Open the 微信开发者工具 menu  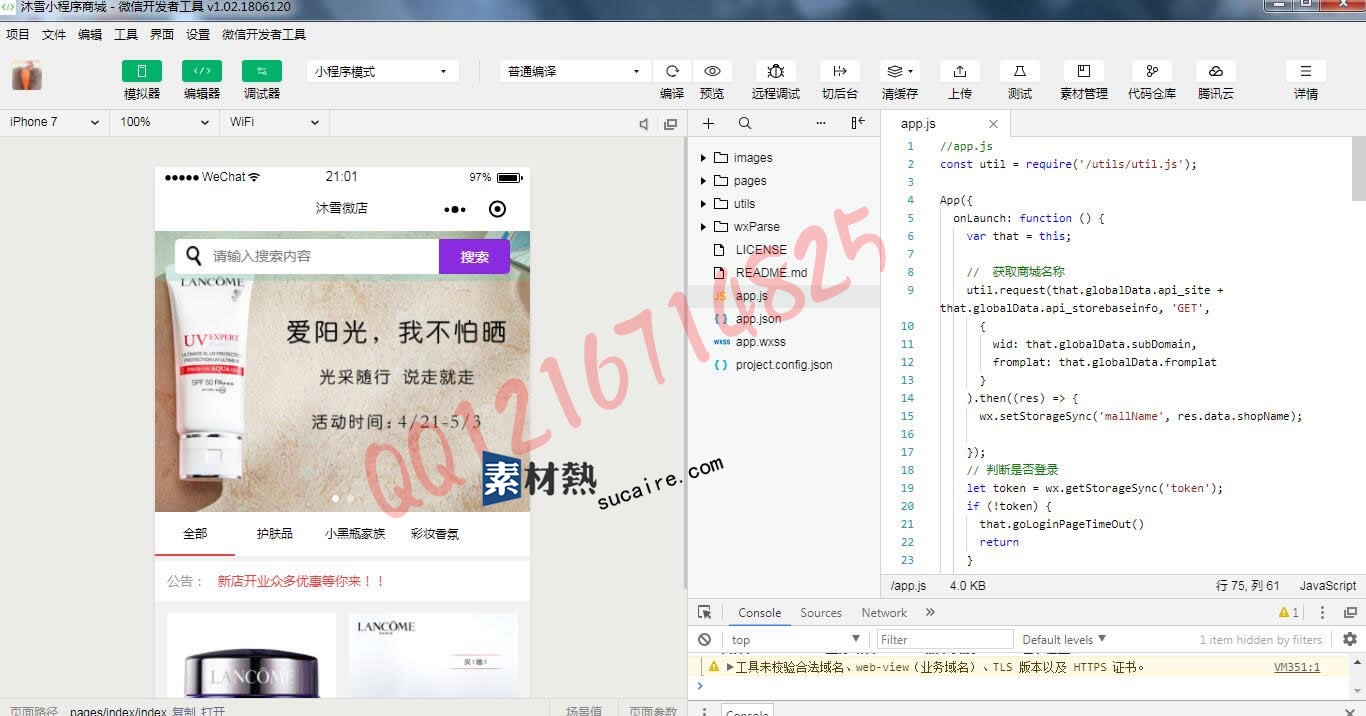[x=264, y=34]
